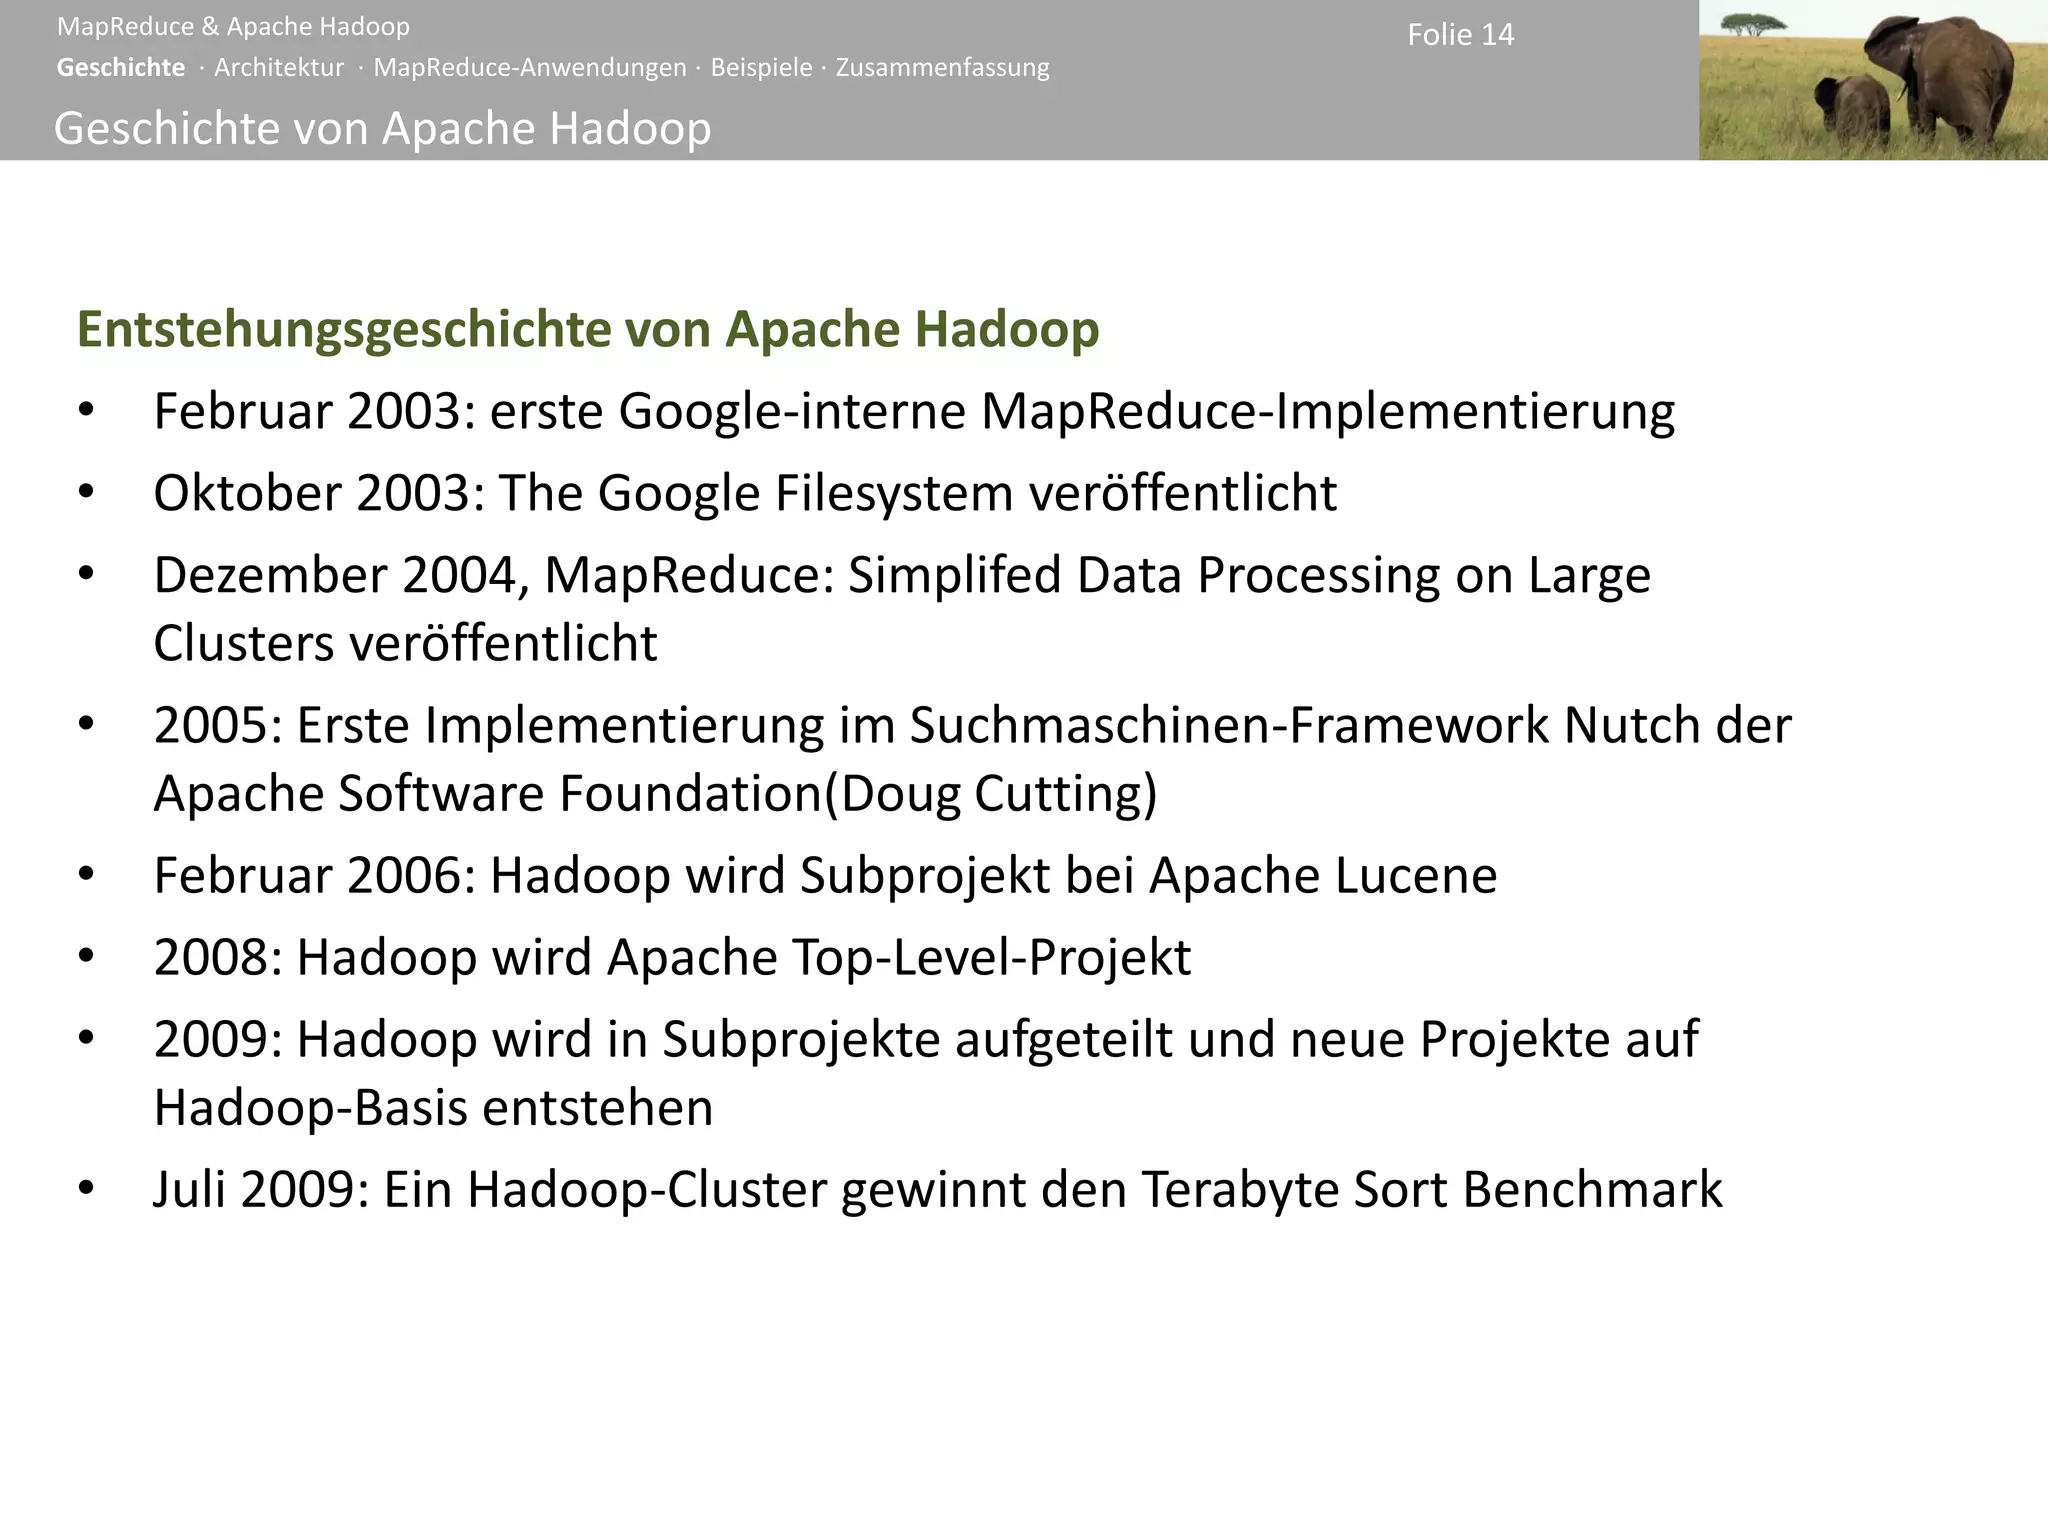Click the 'Hadoop-Basis entstehen' continuation line
The width and height of the screenshot is (2048, 1536).
point(433,1108)
